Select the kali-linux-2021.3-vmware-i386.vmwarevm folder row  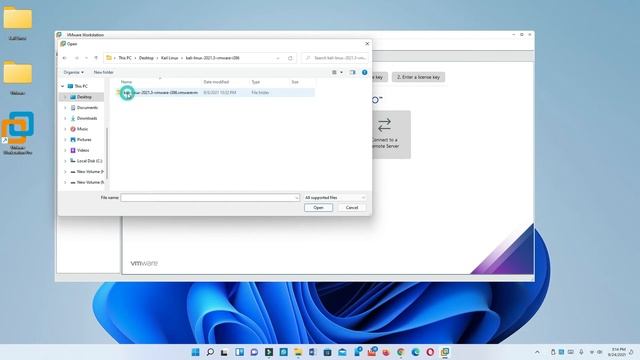pos(216,93)
